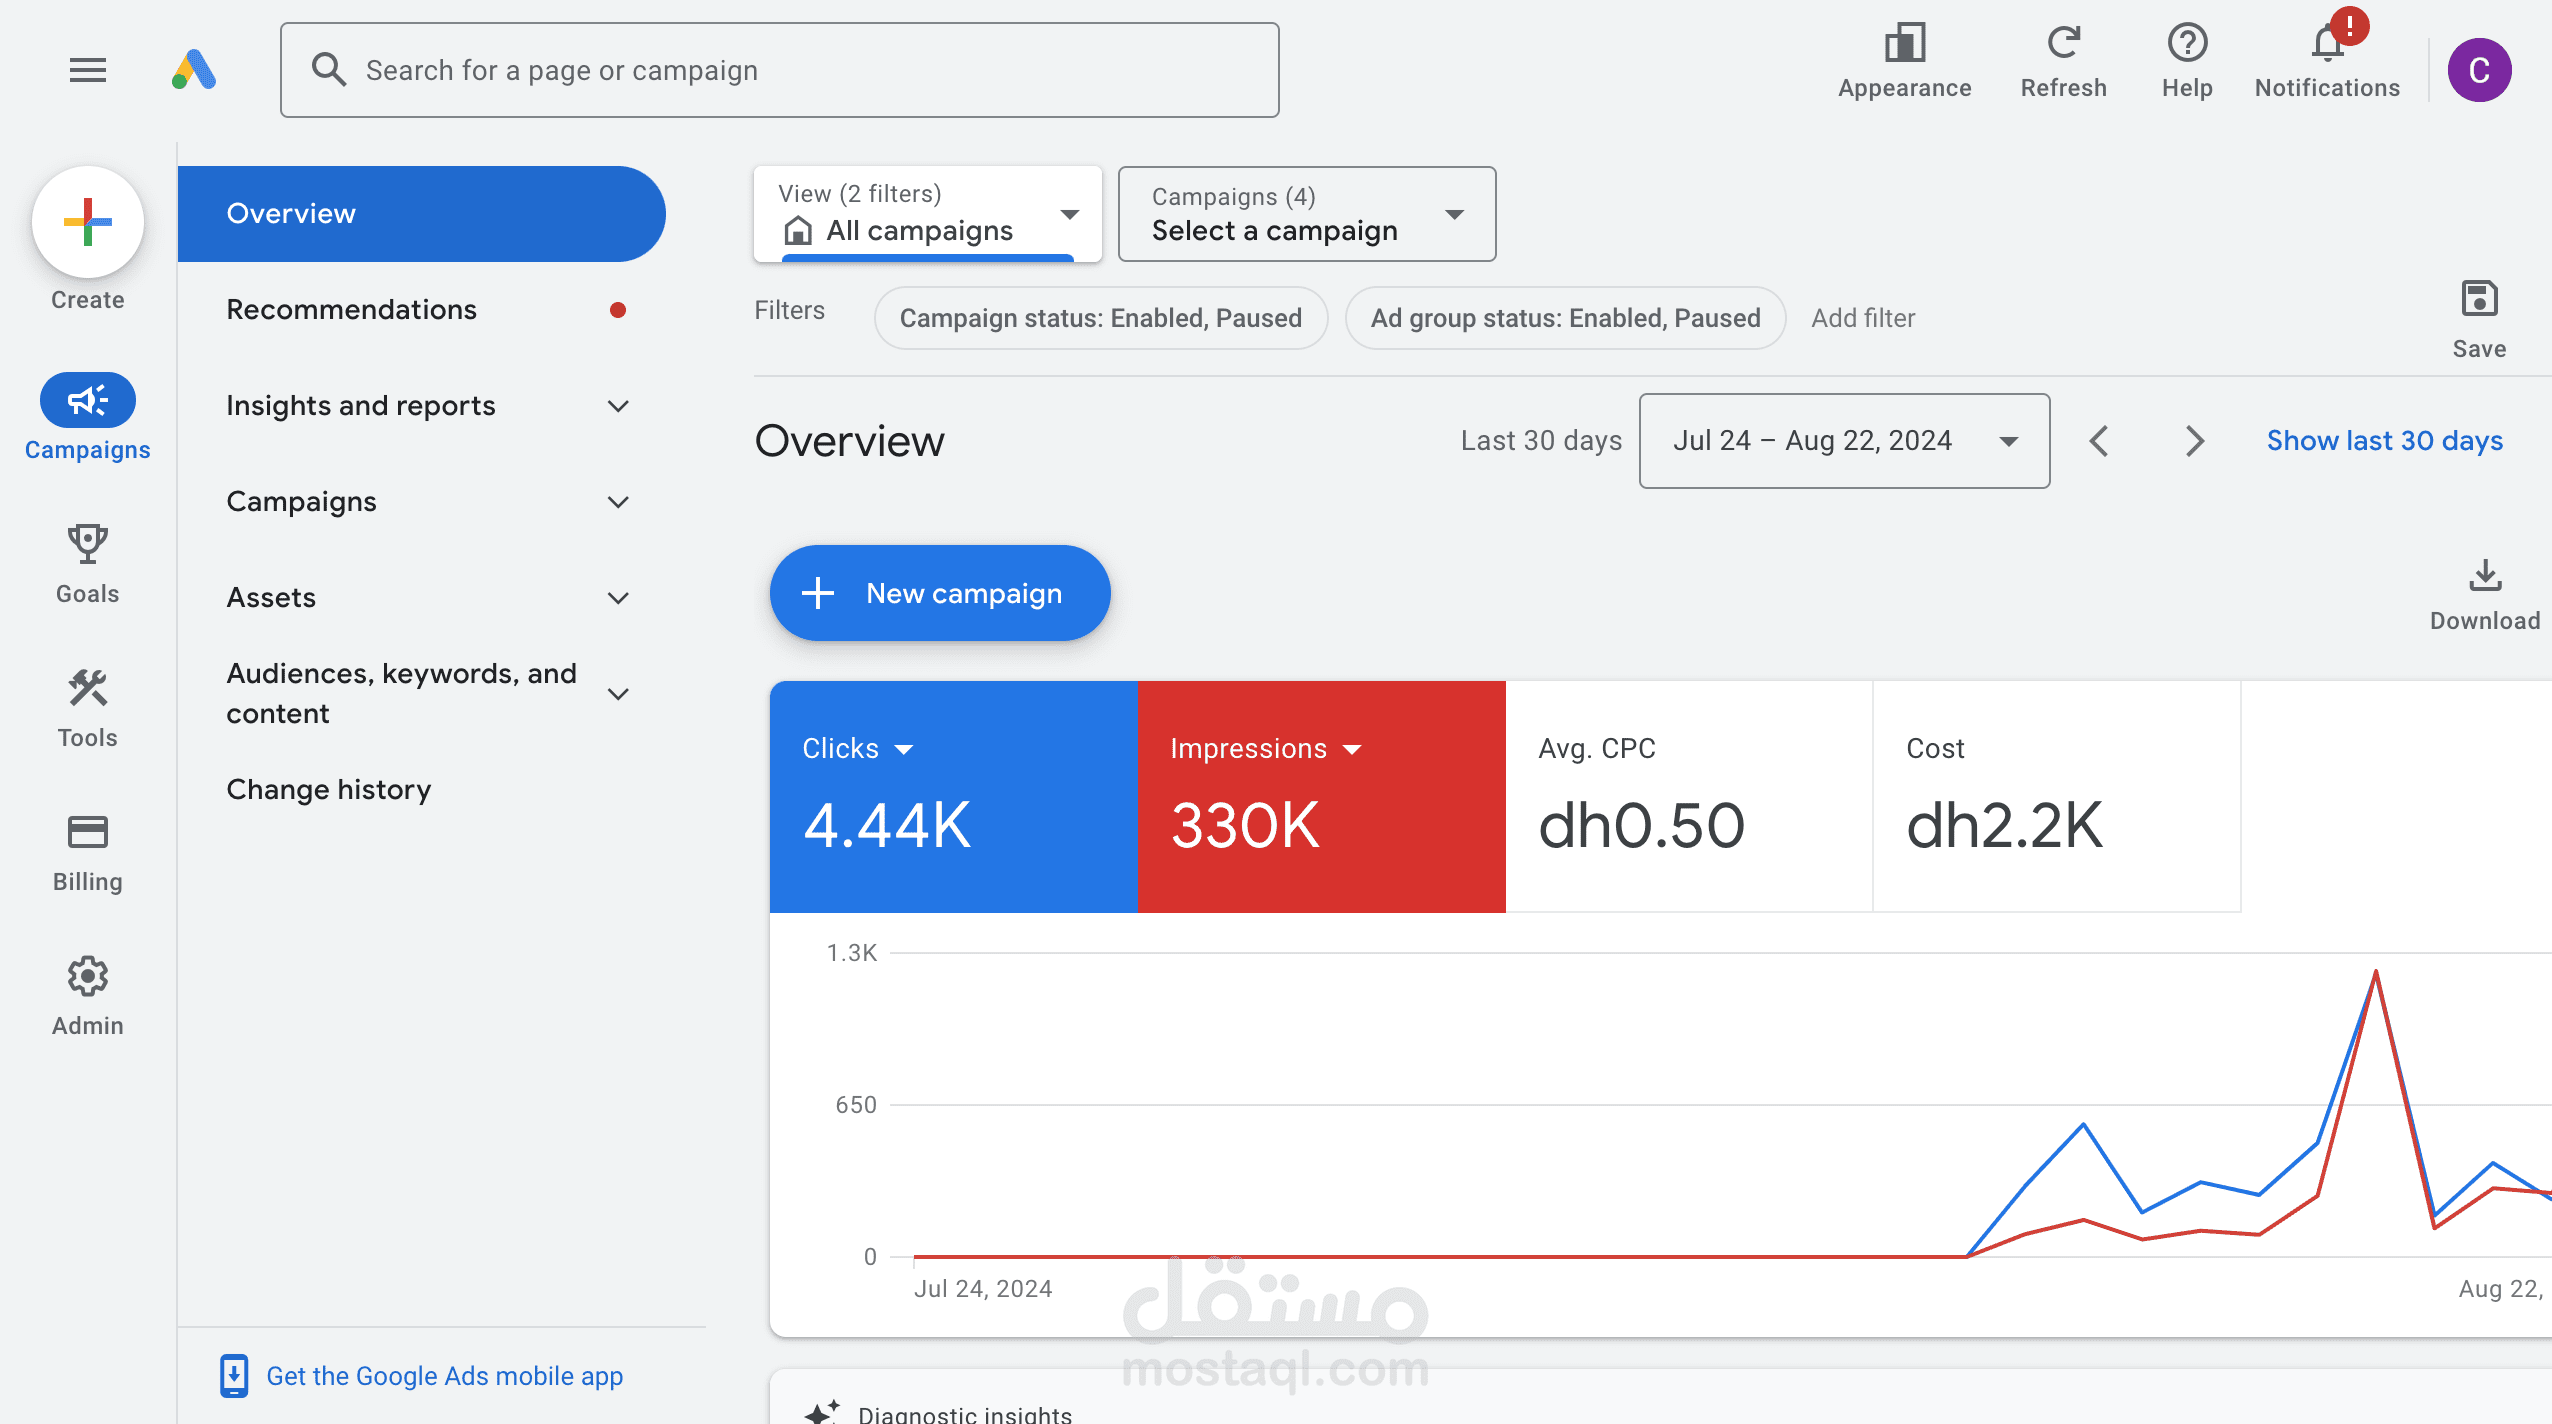Open the All campaigns view dropdown

click(x=927, y=214)
